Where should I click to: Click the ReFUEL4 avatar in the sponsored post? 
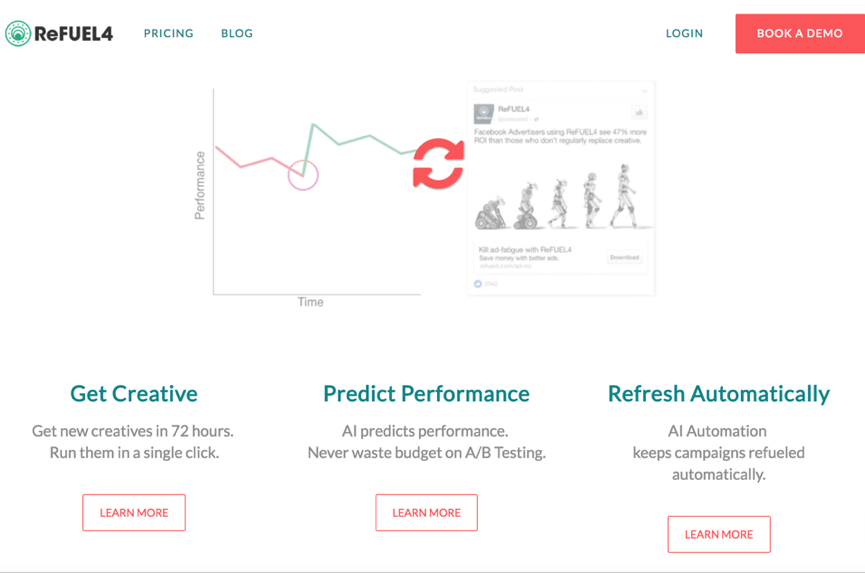pos(483,113)
